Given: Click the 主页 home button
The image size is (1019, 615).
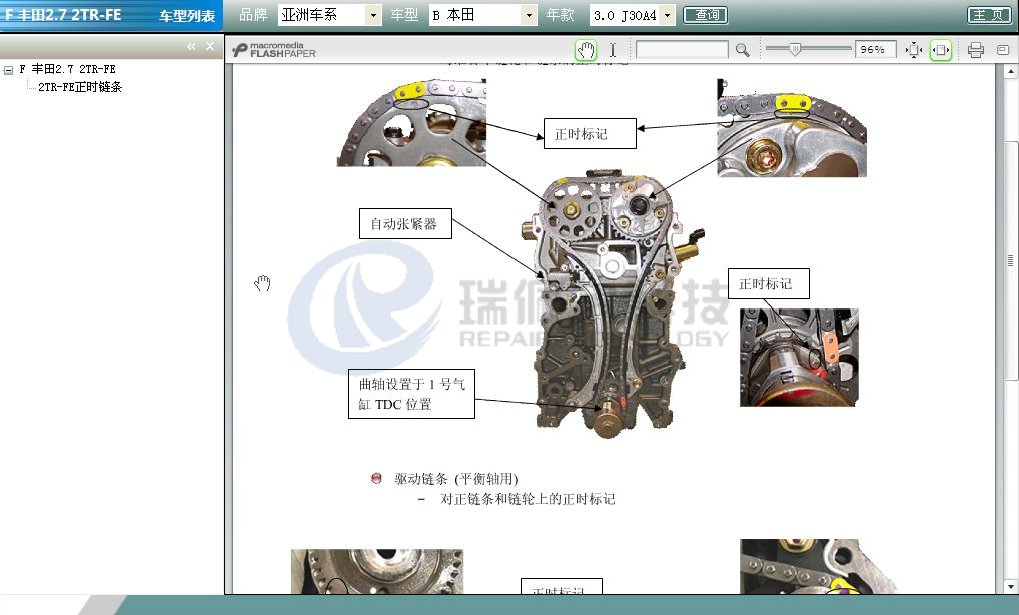Looking at the screenshot, I should 988,15.
